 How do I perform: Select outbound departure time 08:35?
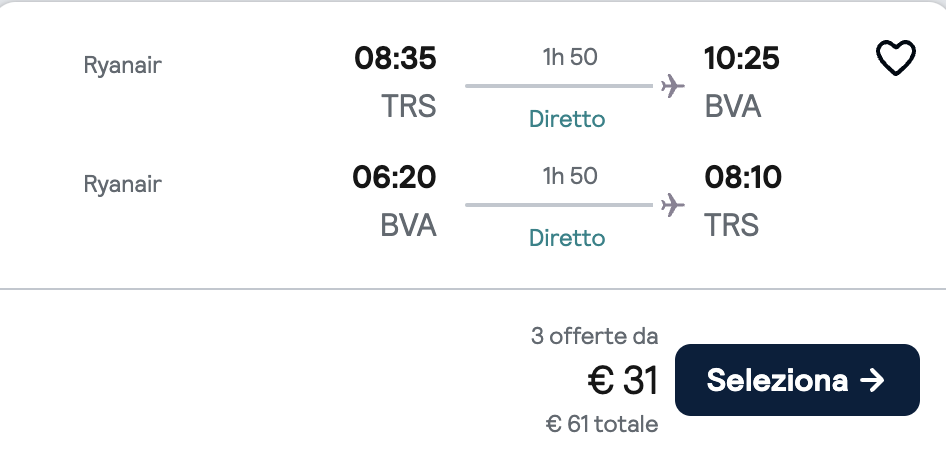pyautogui.click(x=395, y=59)
